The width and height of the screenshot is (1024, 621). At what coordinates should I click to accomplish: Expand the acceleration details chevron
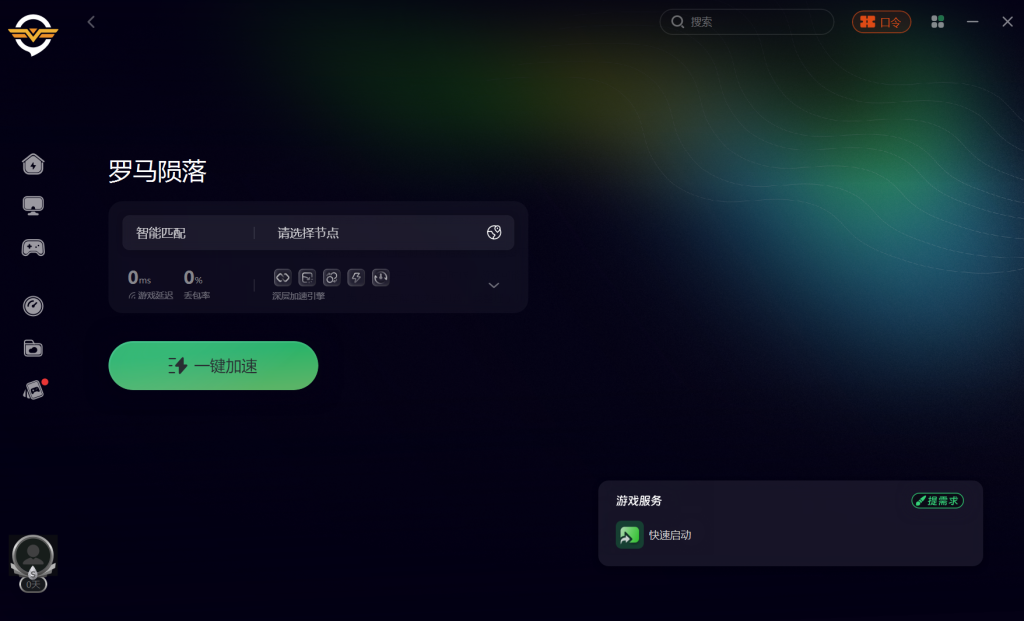click(x=494, y=285)
